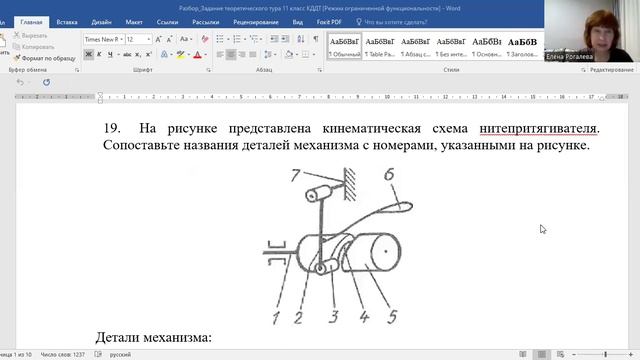Image resolution: width=640 pixels, height=360 pixels.
Task: Open the font name dropdown
Action: pos(121,39)
